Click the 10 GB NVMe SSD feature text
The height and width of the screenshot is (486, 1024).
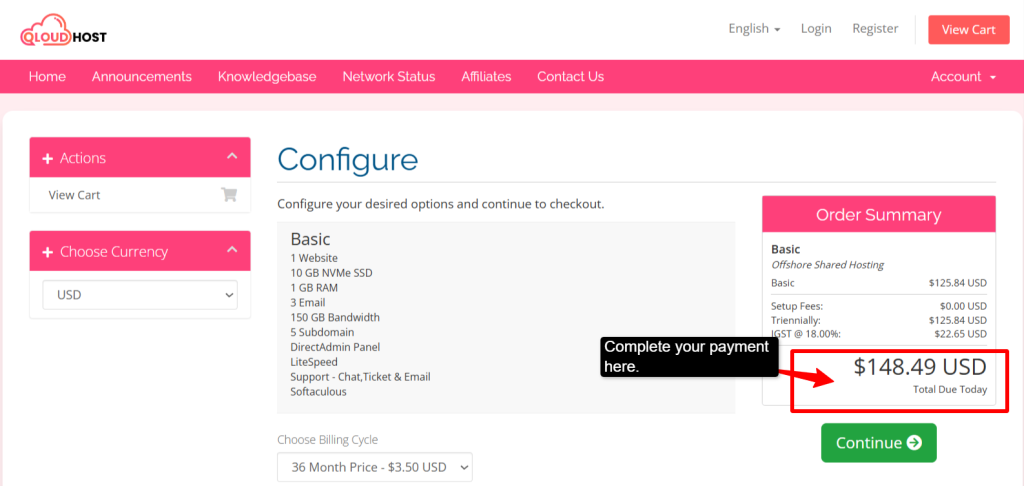332,273
